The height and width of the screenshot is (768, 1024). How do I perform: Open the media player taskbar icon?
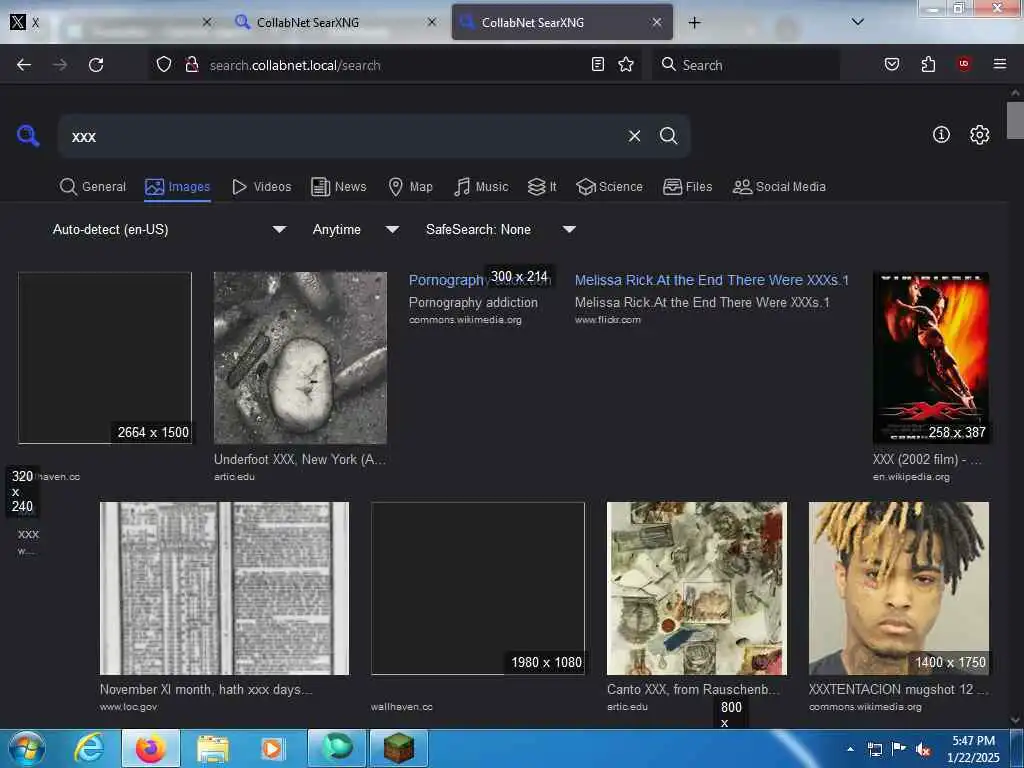[x=272, y=749]
